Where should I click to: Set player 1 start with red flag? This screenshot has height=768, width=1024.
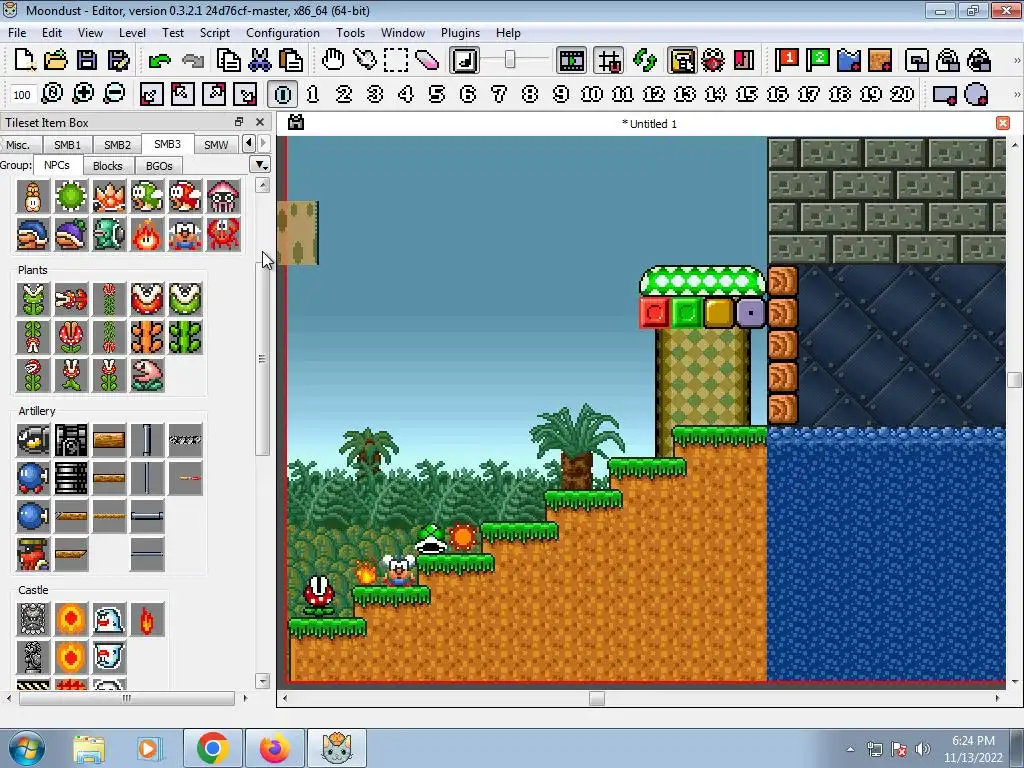[786, 61]
